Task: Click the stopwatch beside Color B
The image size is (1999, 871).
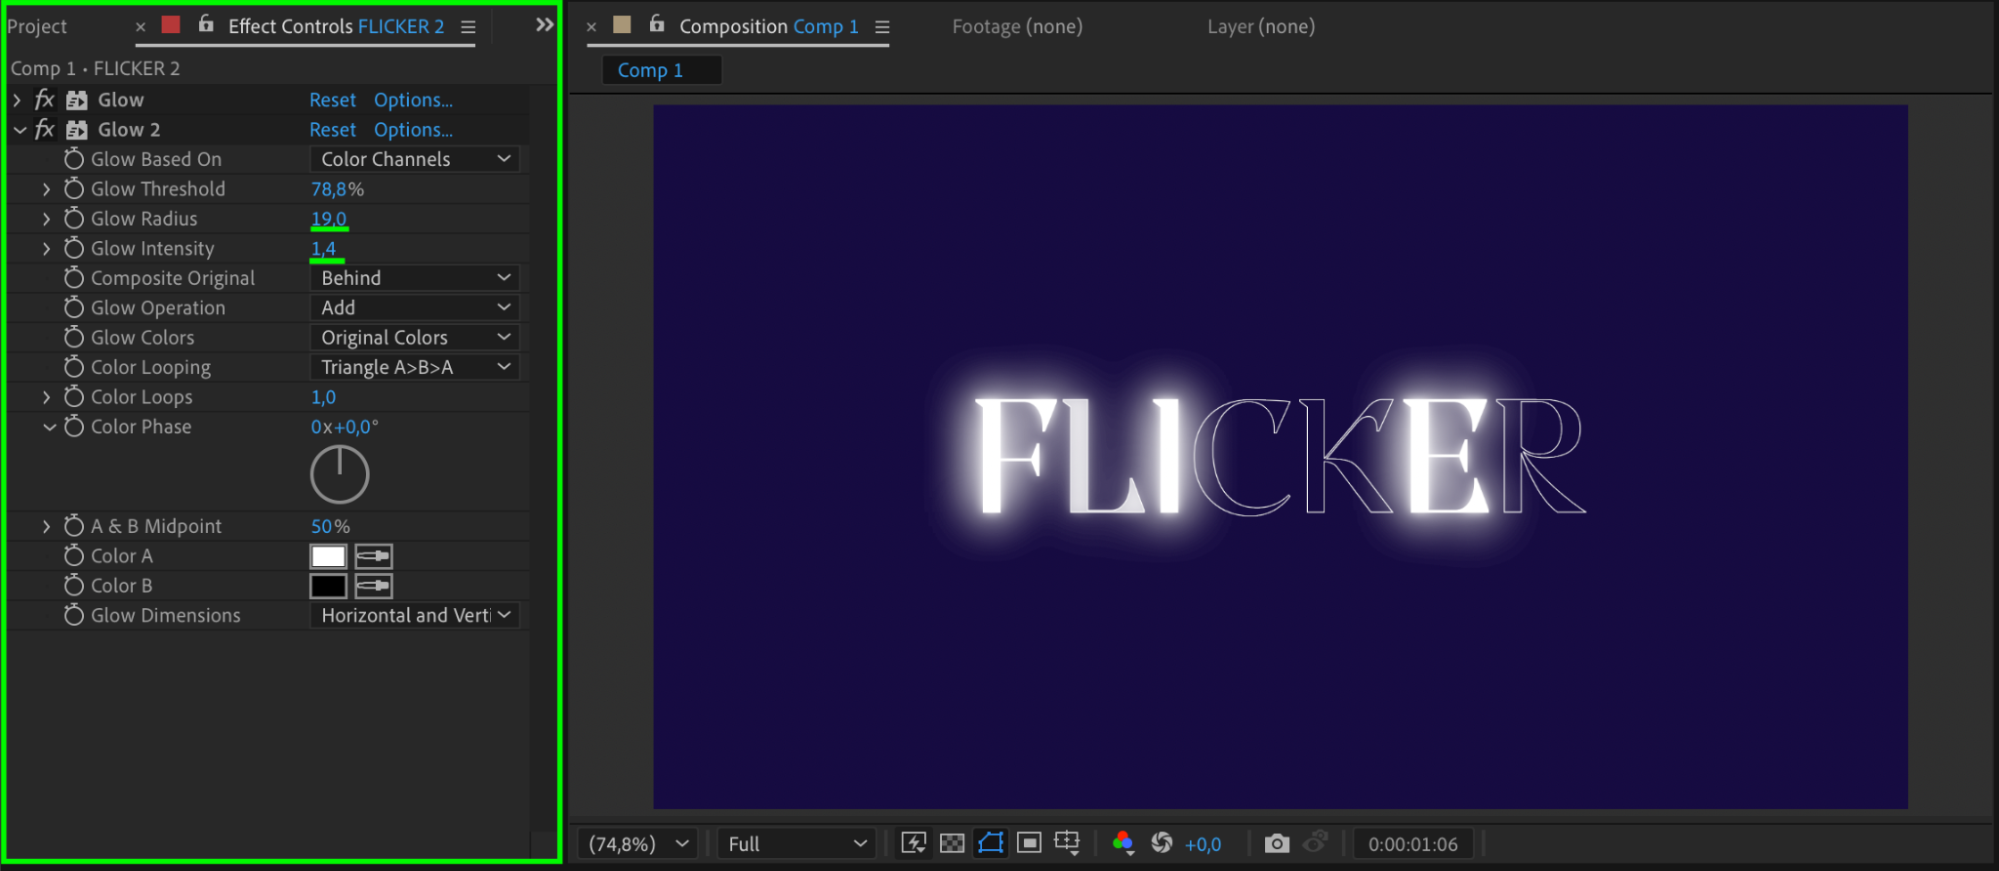Action: [x=74, y=585]
